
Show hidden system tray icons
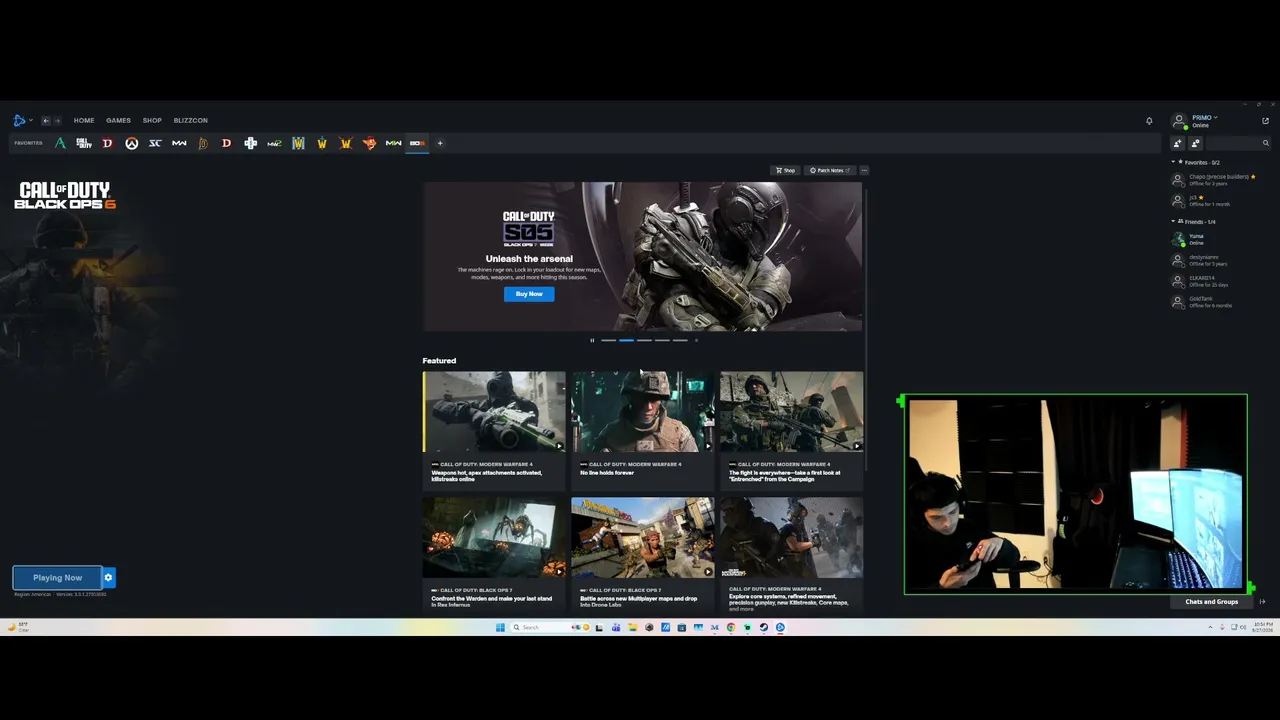tap(1210, 628)
